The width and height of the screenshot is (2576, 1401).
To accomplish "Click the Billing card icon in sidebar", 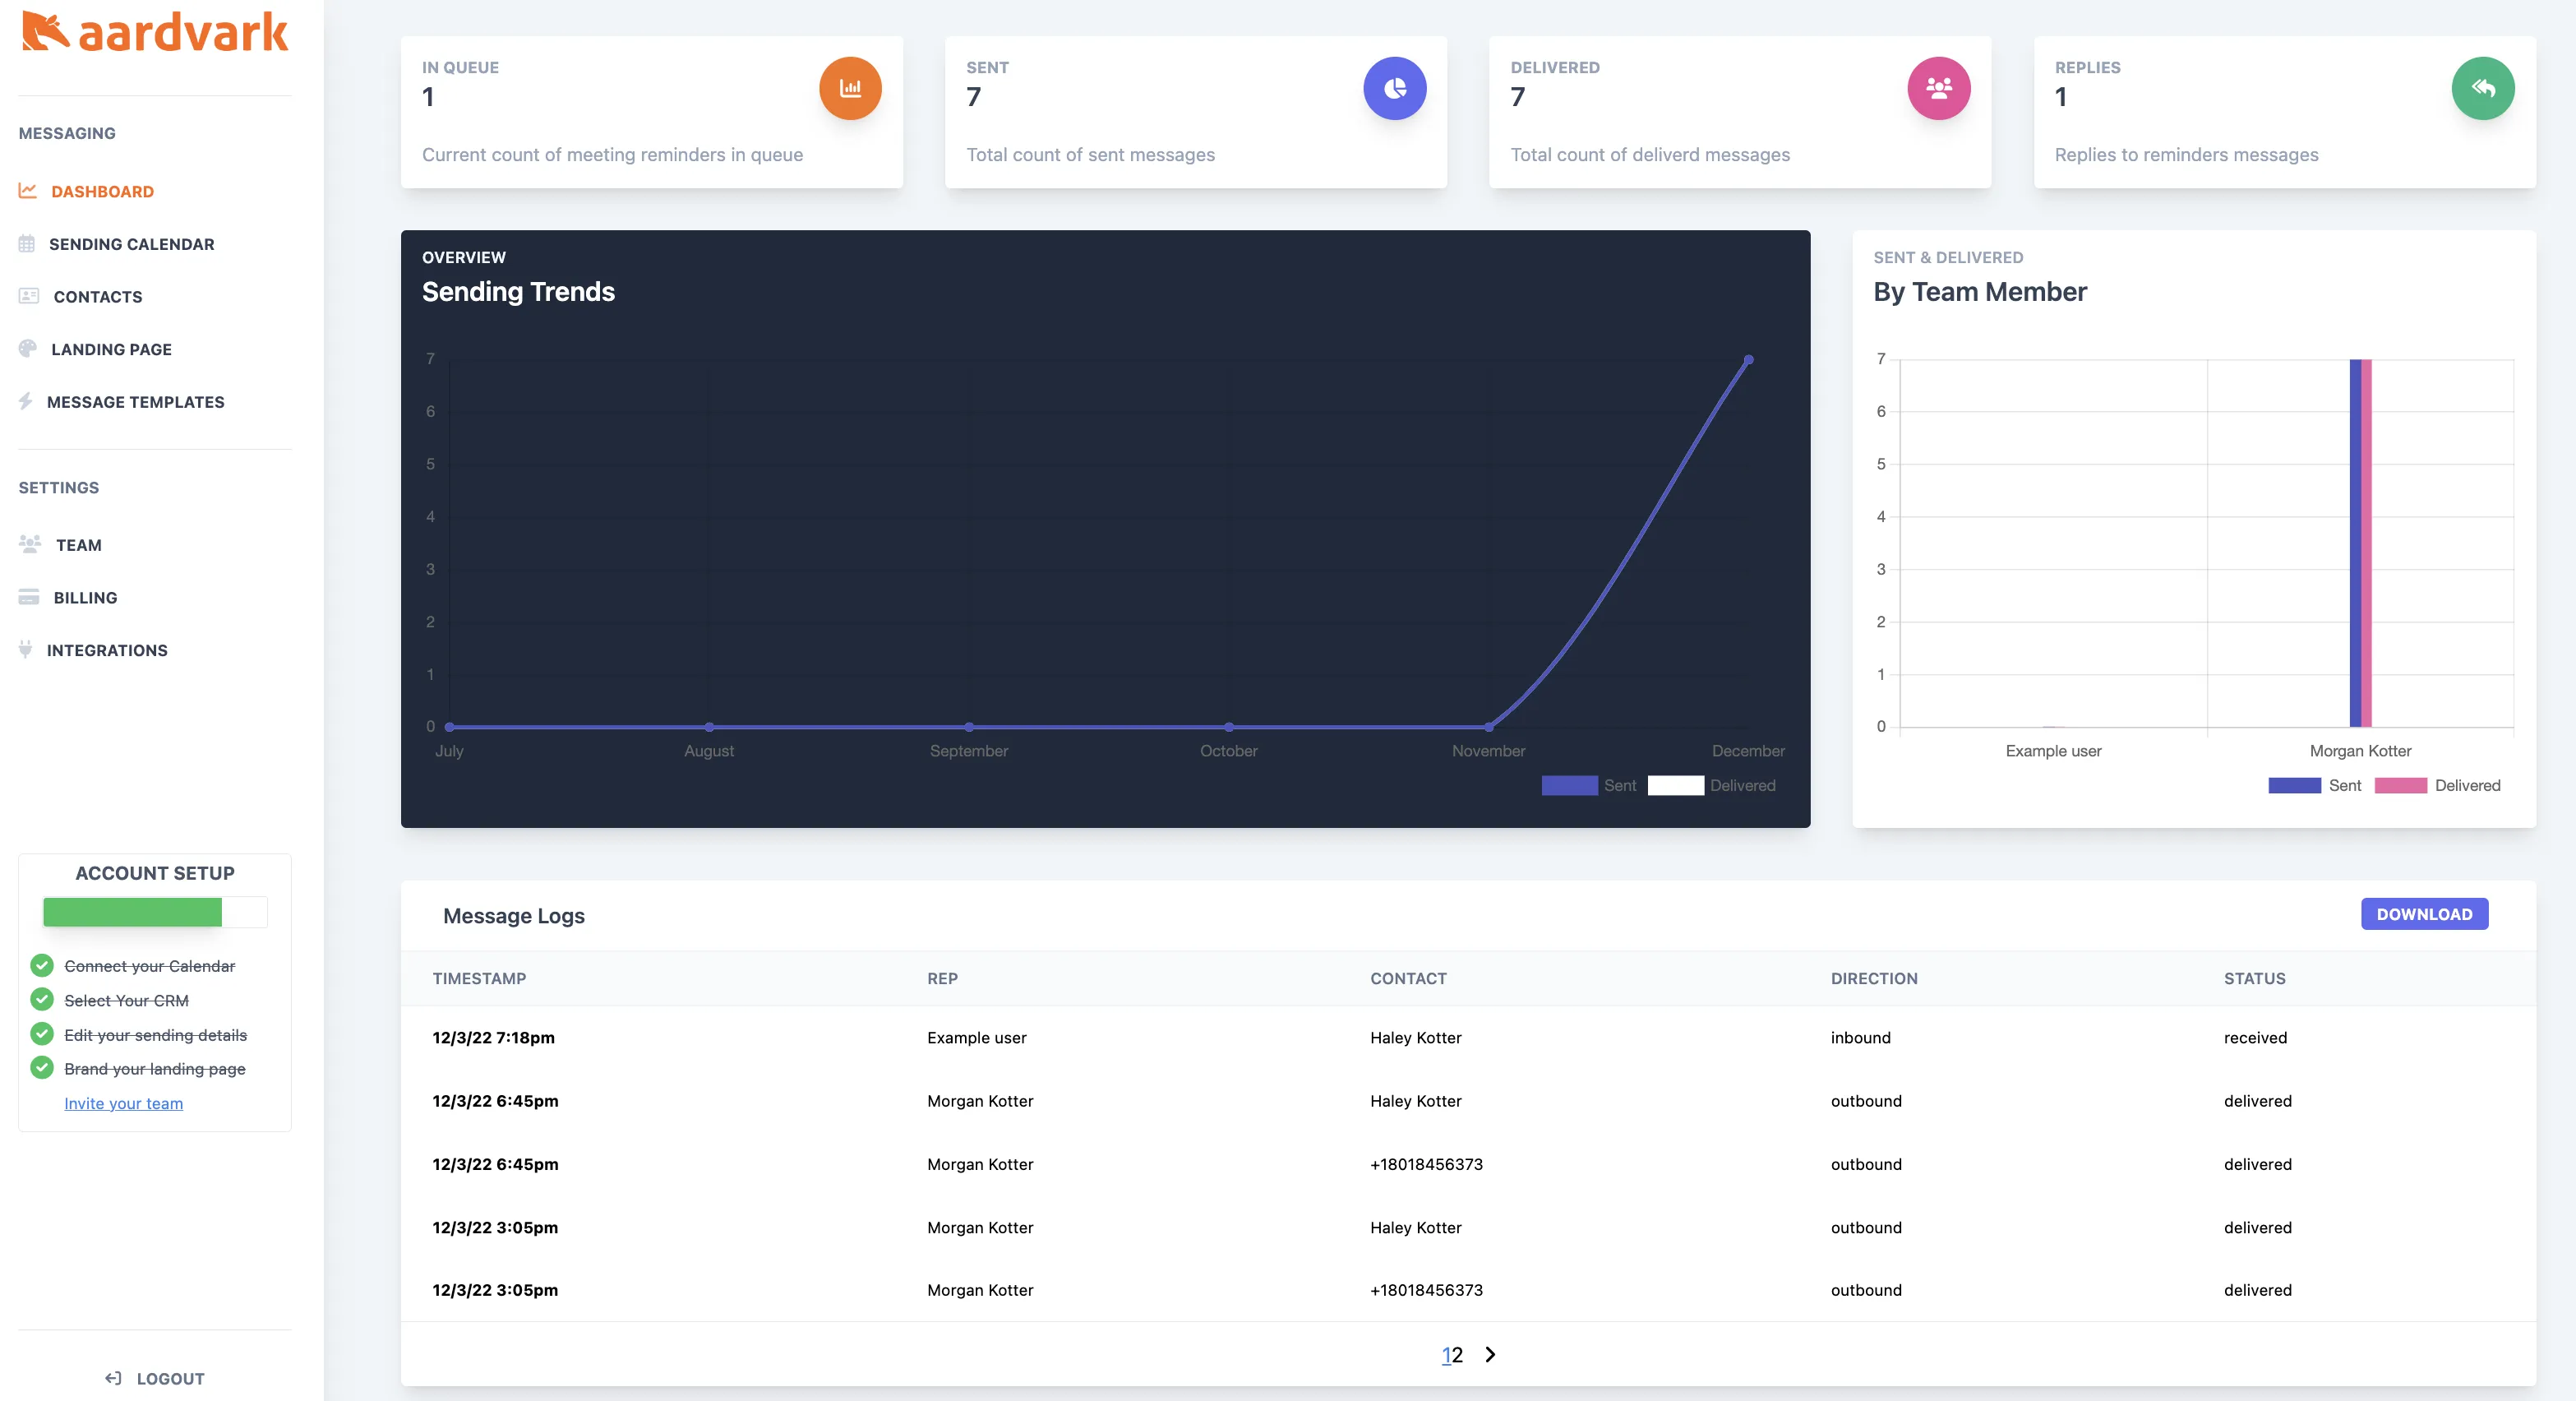I will pos(27,597).
